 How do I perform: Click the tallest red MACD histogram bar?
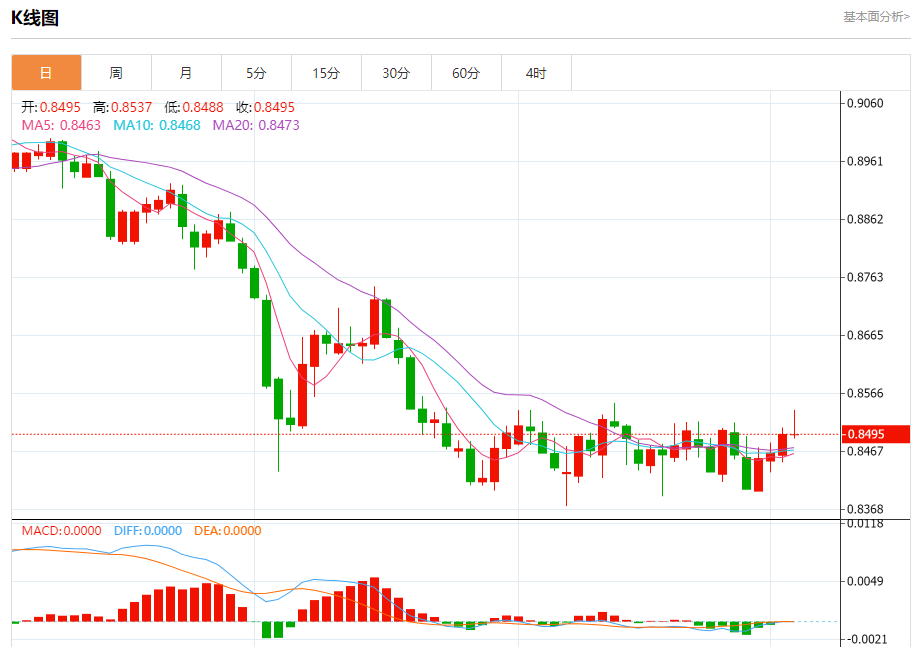(x=374, y=599)
